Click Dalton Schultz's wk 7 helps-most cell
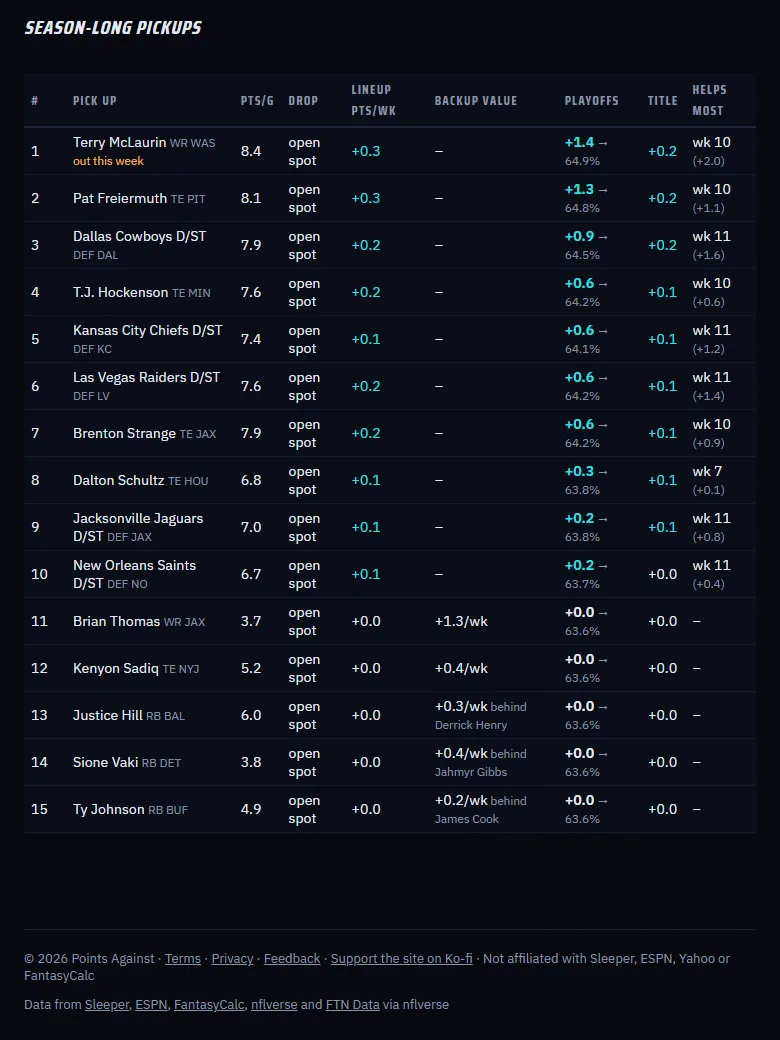Screen dimensions: 780x1040 point(708,480)
